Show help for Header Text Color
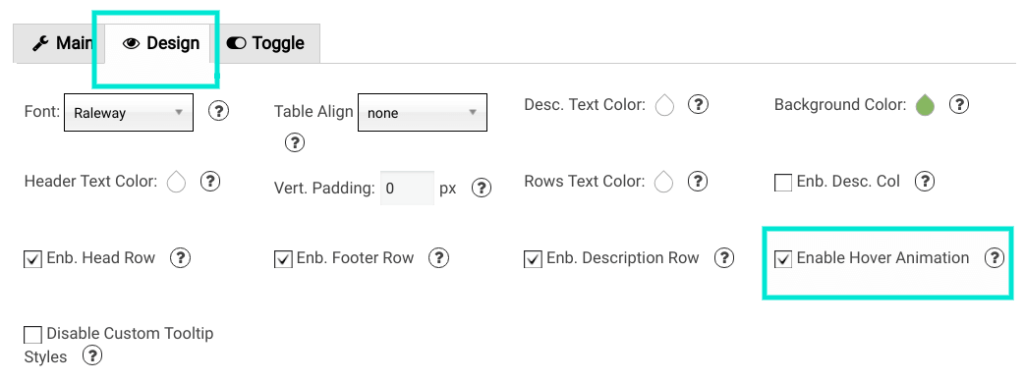The image size is (1024, 381). pyautogui.click(x=209, y=181)
